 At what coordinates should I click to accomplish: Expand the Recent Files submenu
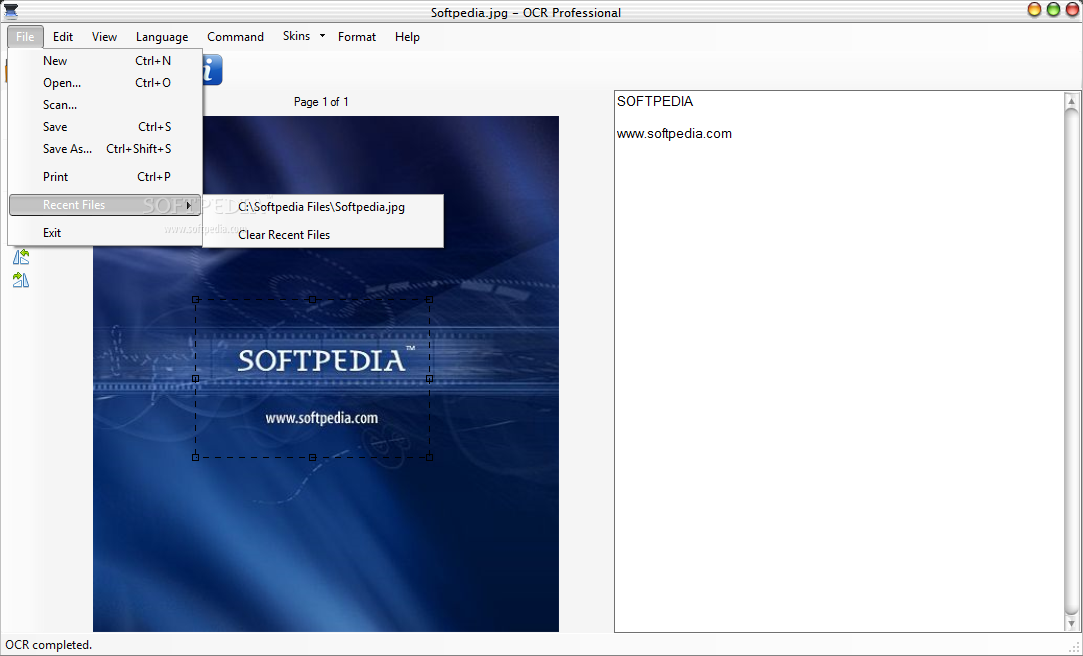coord(105,205)
